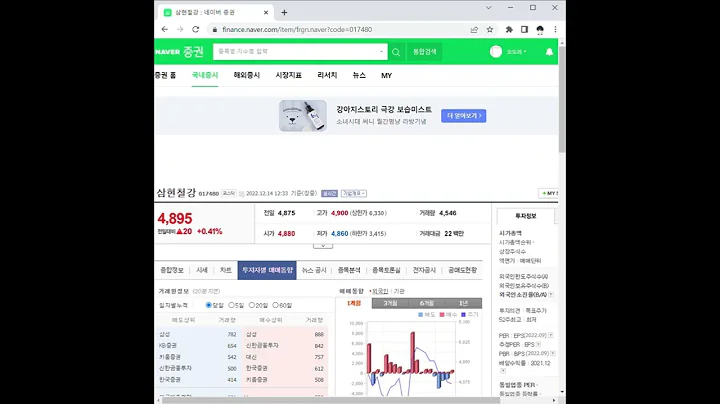Open the user nickname dropdown
720x404 pixels.
pyautogui.click(x=517, y=52)
